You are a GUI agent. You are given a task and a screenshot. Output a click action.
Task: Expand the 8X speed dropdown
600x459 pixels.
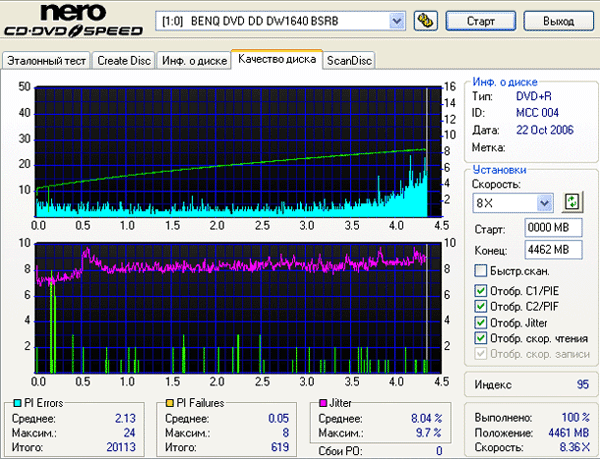tap(544, 203)
